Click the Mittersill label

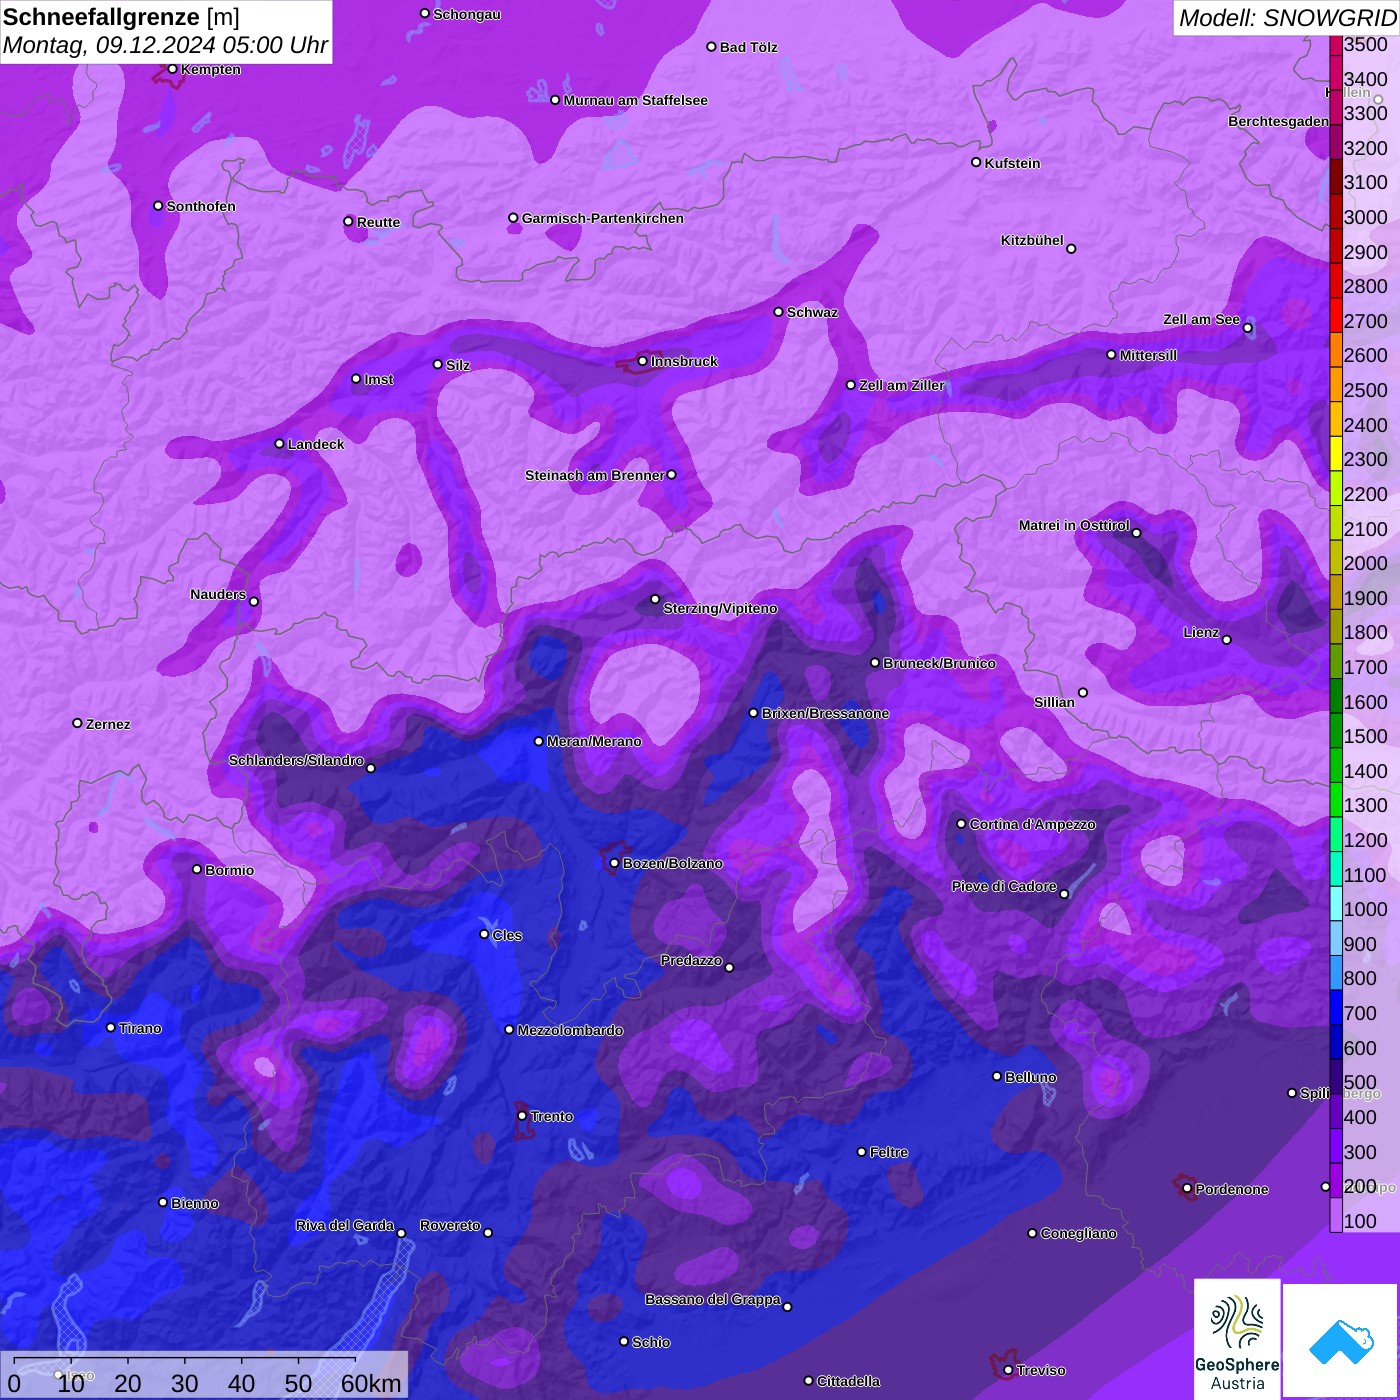(1148, 355)
